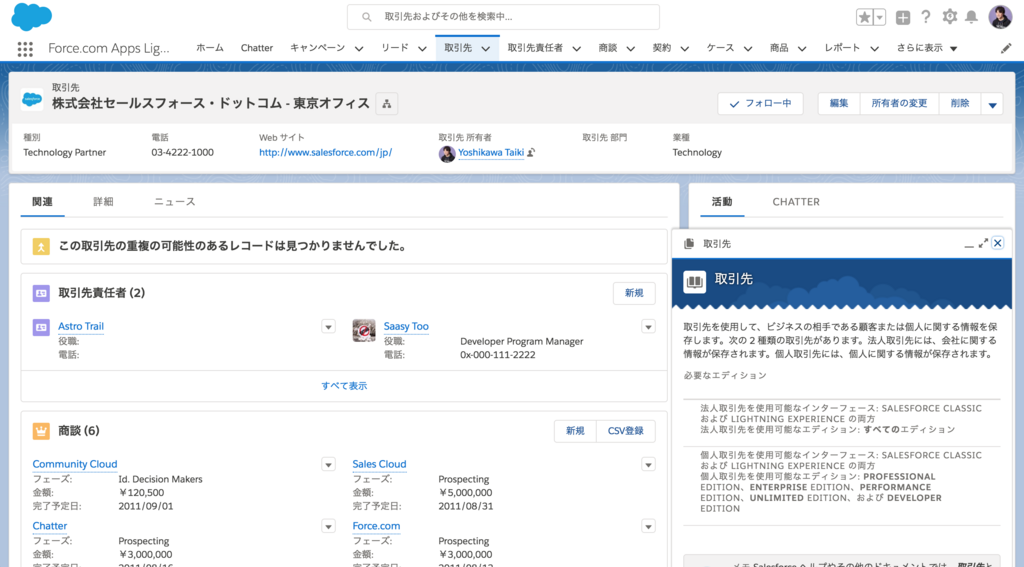
Task: Open the Sales Cloud row actions menu
Action: click(648, 464)
